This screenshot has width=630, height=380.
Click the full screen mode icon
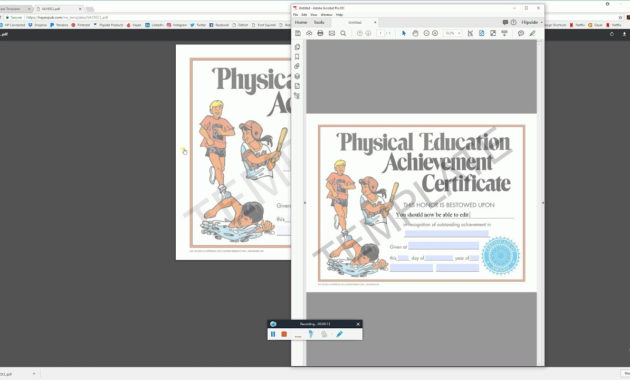pos(493,33)
